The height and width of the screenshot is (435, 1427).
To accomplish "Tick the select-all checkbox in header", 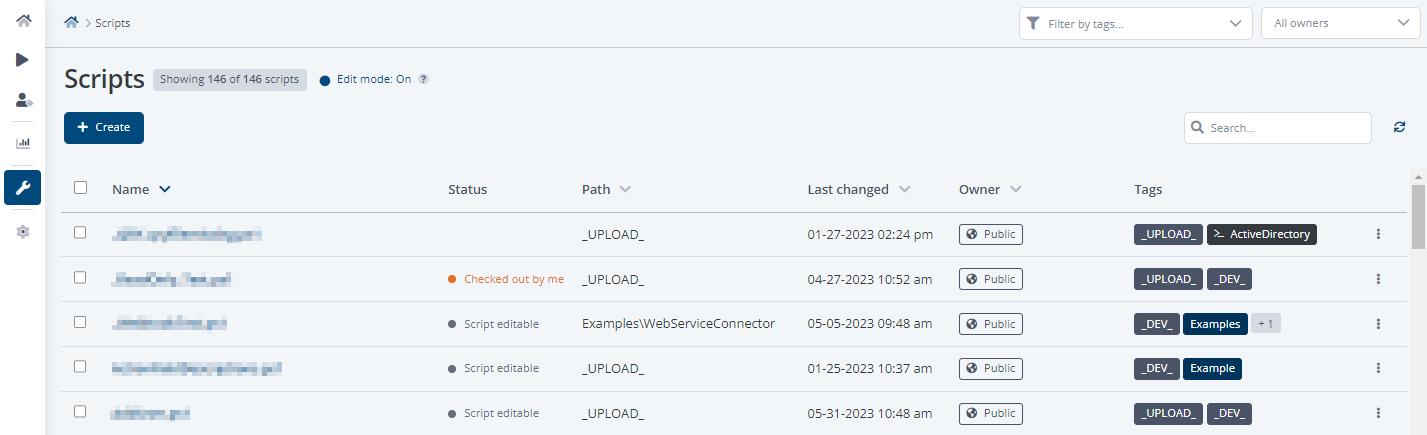I will coord(81,187).
